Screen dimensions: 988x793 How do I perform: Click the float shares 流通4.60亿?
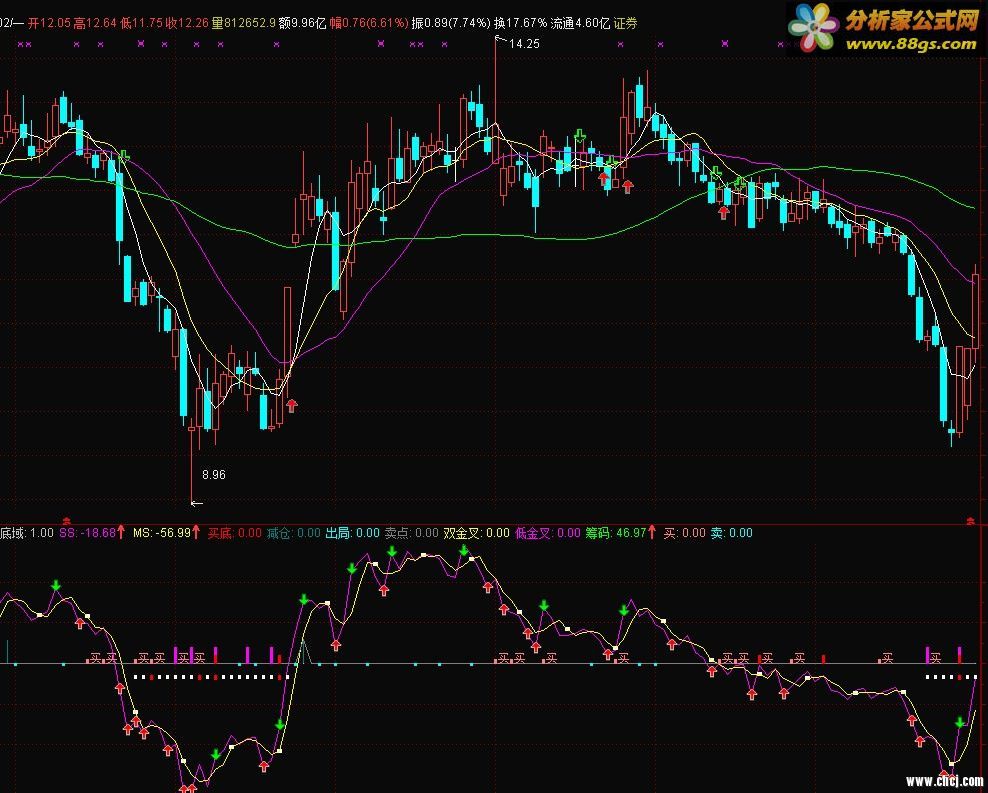pos(580,24)
